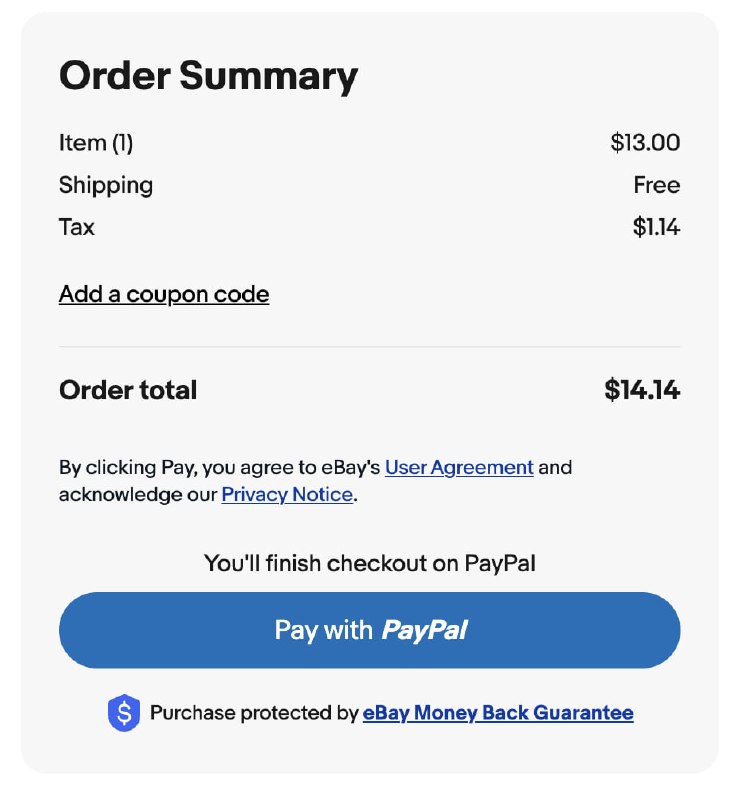Click the $14.14 order total amount
Image resolution: width=741 pixels, height=800 pixels.
tap(642, 390)
